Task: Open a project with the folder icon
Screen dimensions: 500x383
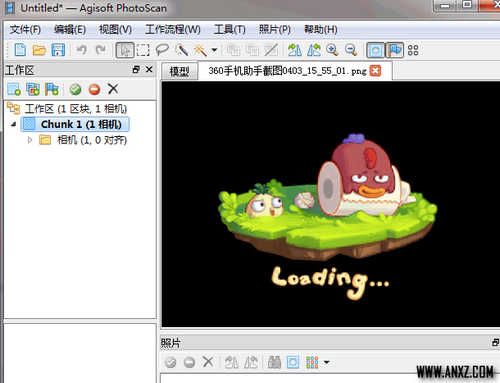Action: tap(39, 50)
